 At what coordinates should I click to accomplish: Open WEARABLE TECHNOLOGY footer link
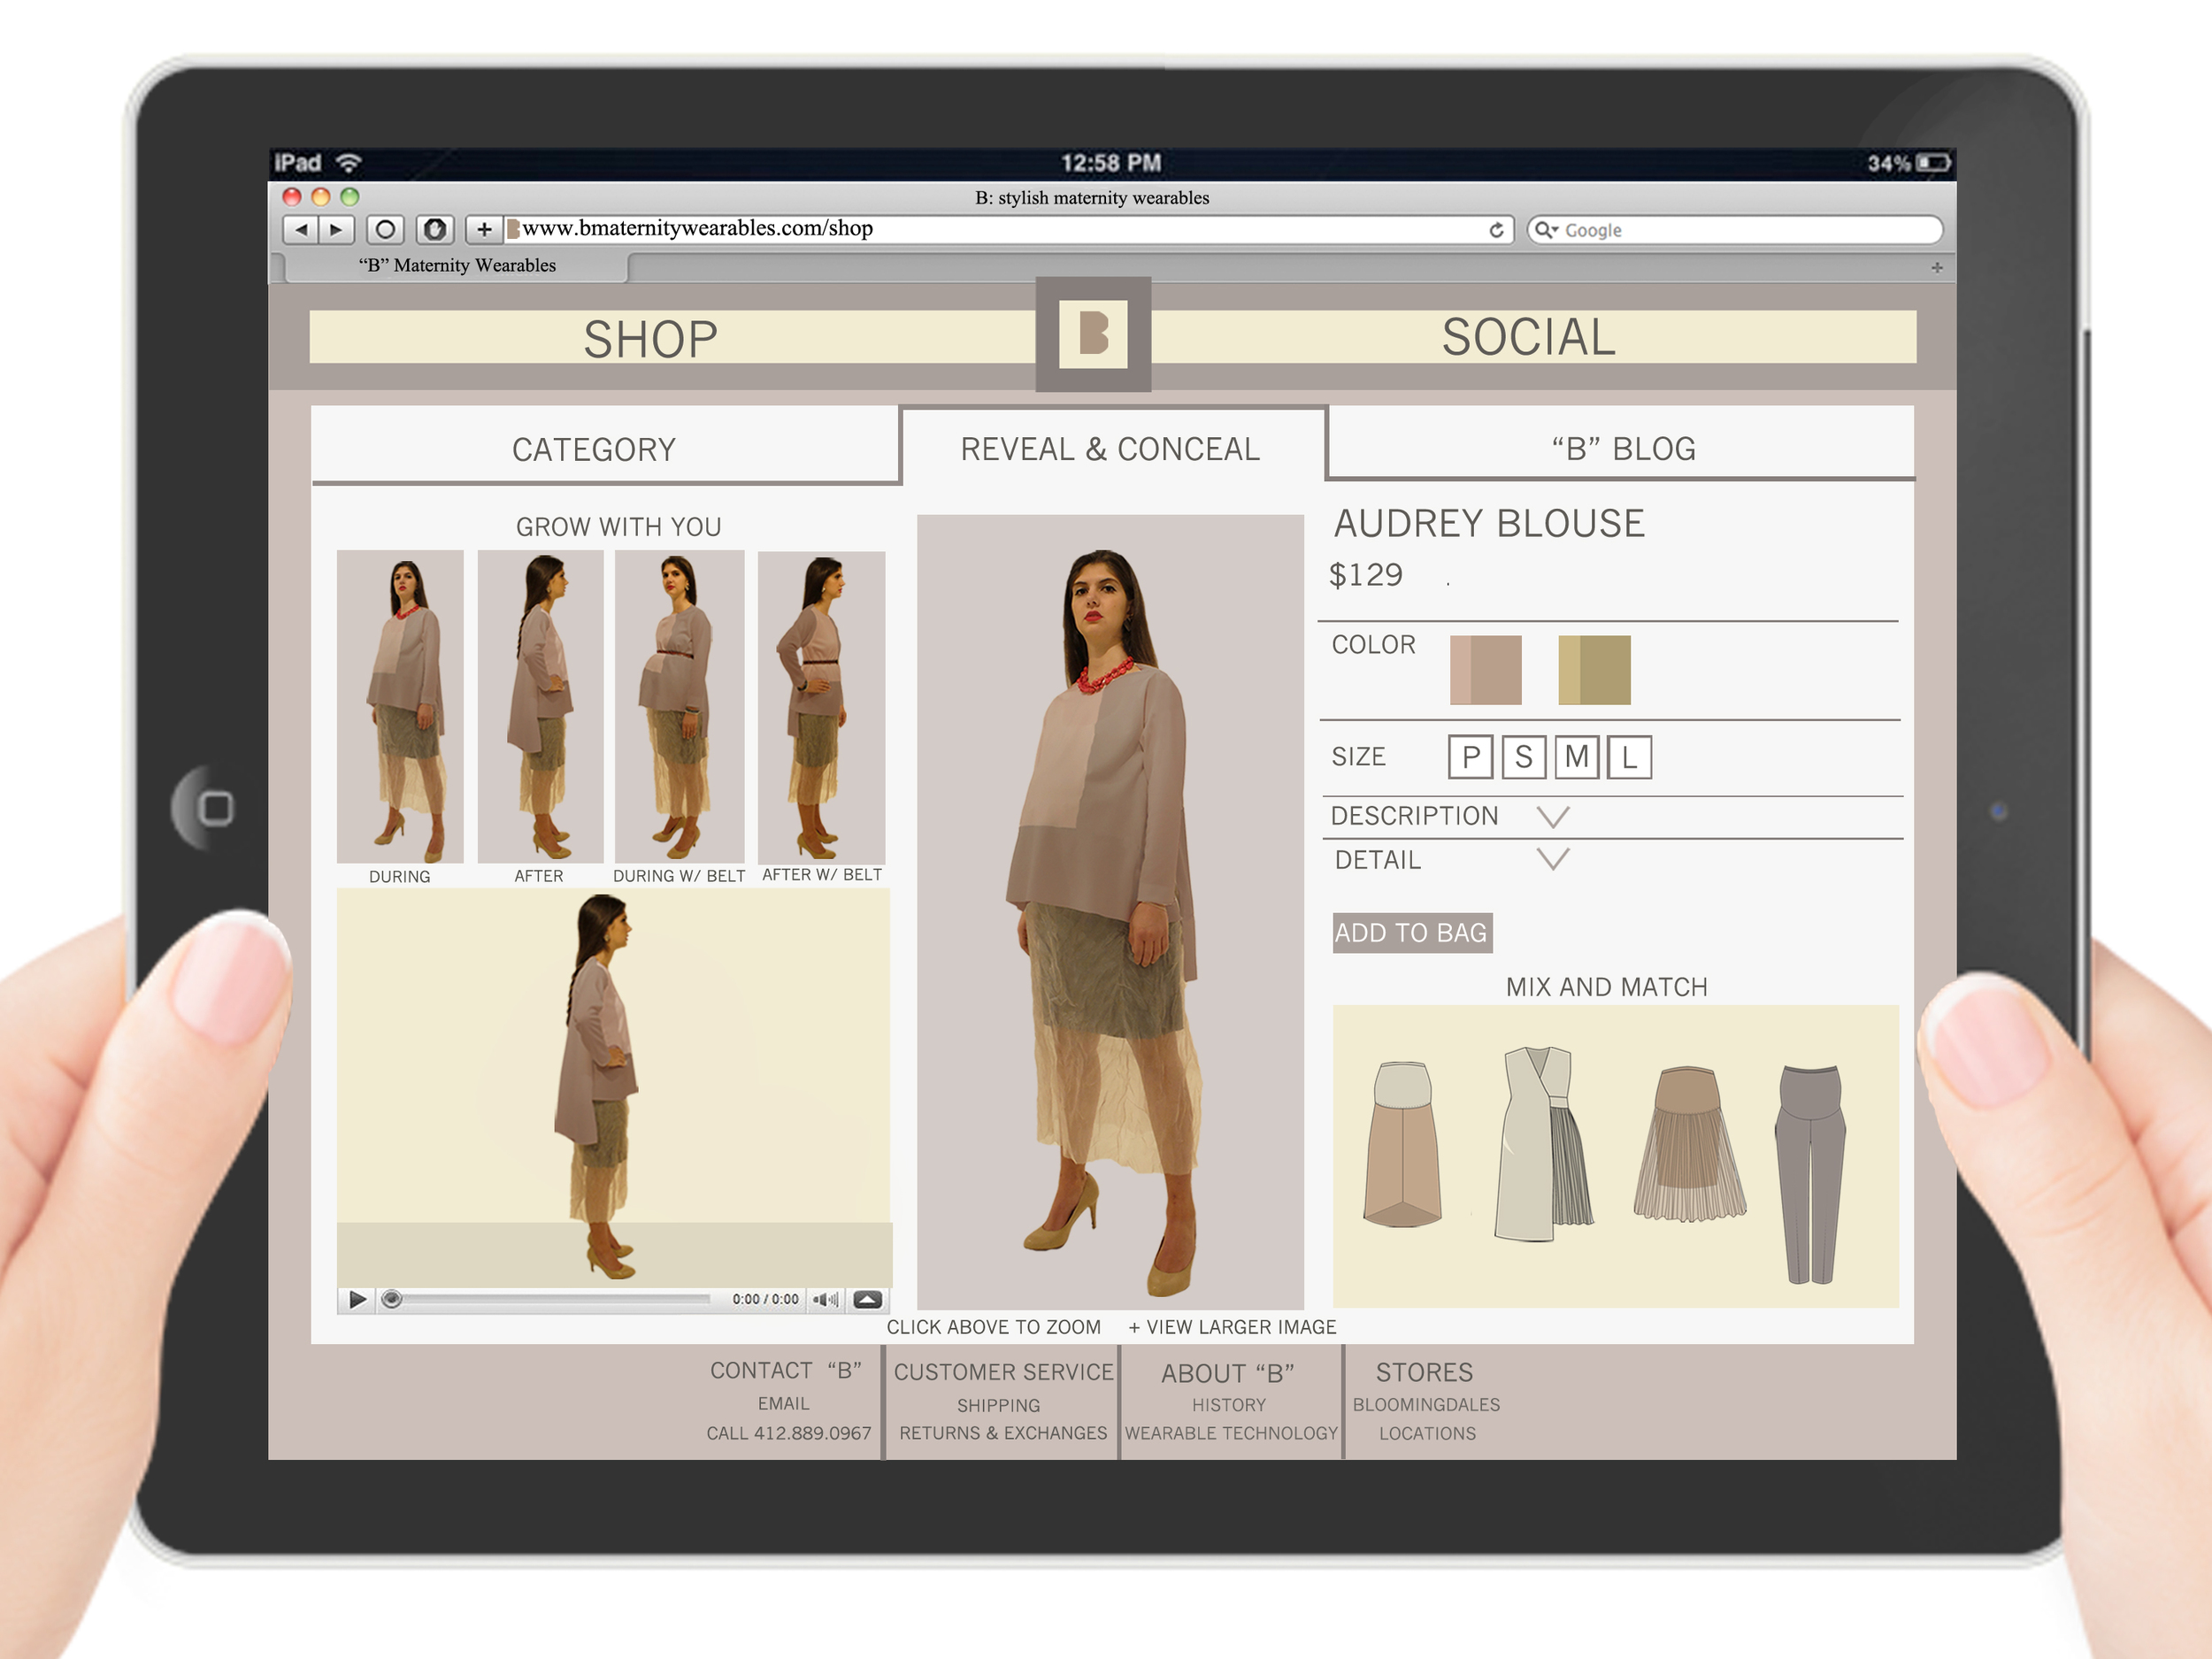(1230, 1433)
